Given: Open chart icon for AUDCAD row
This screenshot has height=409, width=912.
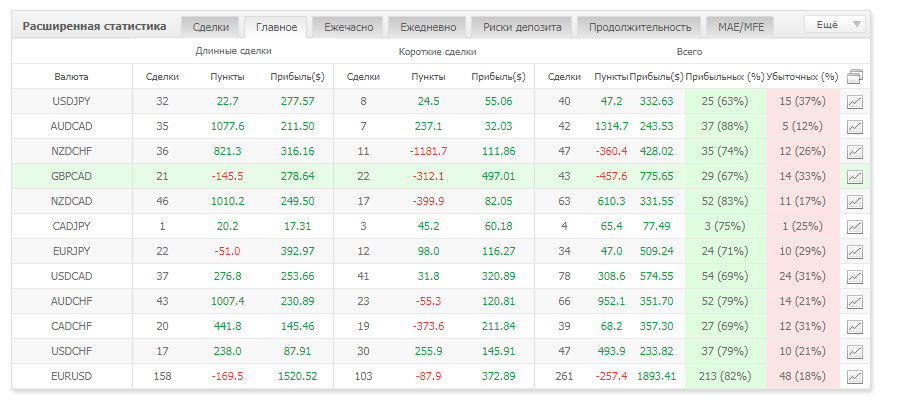Looking at the screenshot, I should tap(854, 127).
